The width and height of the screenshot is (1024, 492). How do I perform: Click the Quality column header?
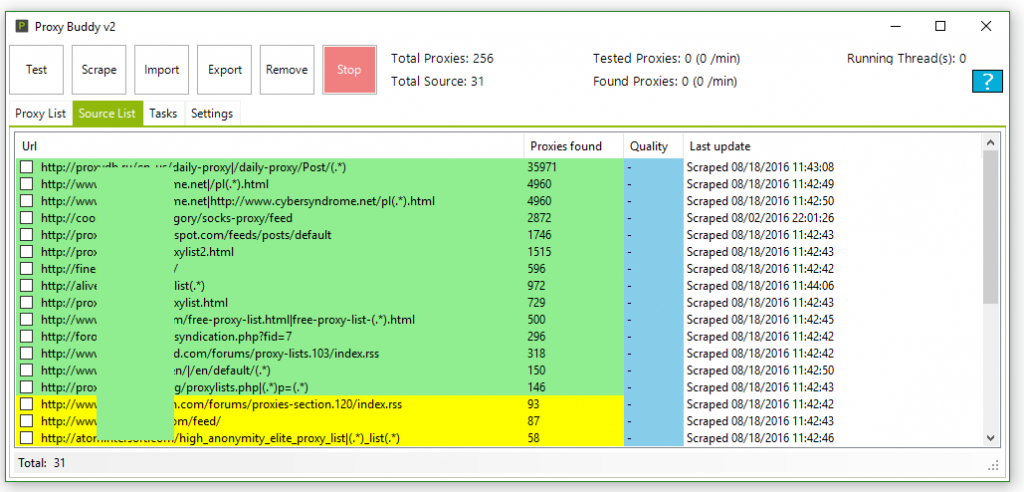tap(649, 146)
